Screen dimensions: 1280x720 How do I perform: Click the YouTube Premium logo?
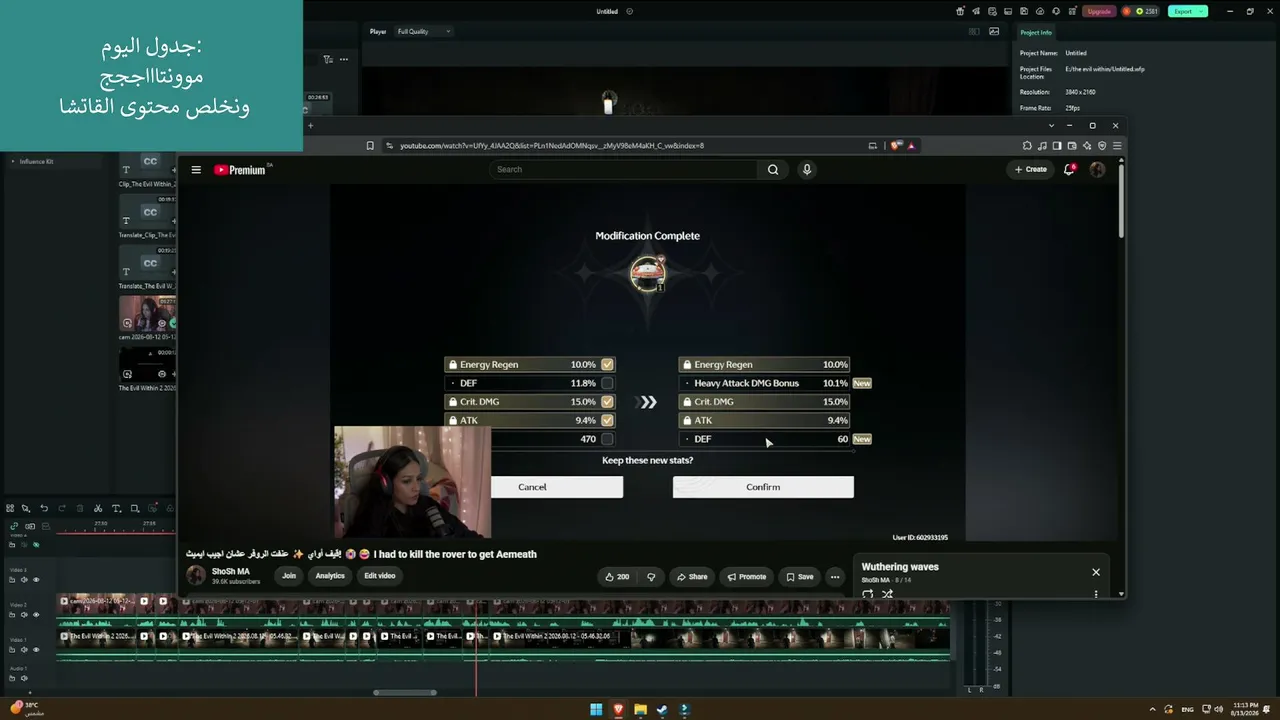[241, 170]
